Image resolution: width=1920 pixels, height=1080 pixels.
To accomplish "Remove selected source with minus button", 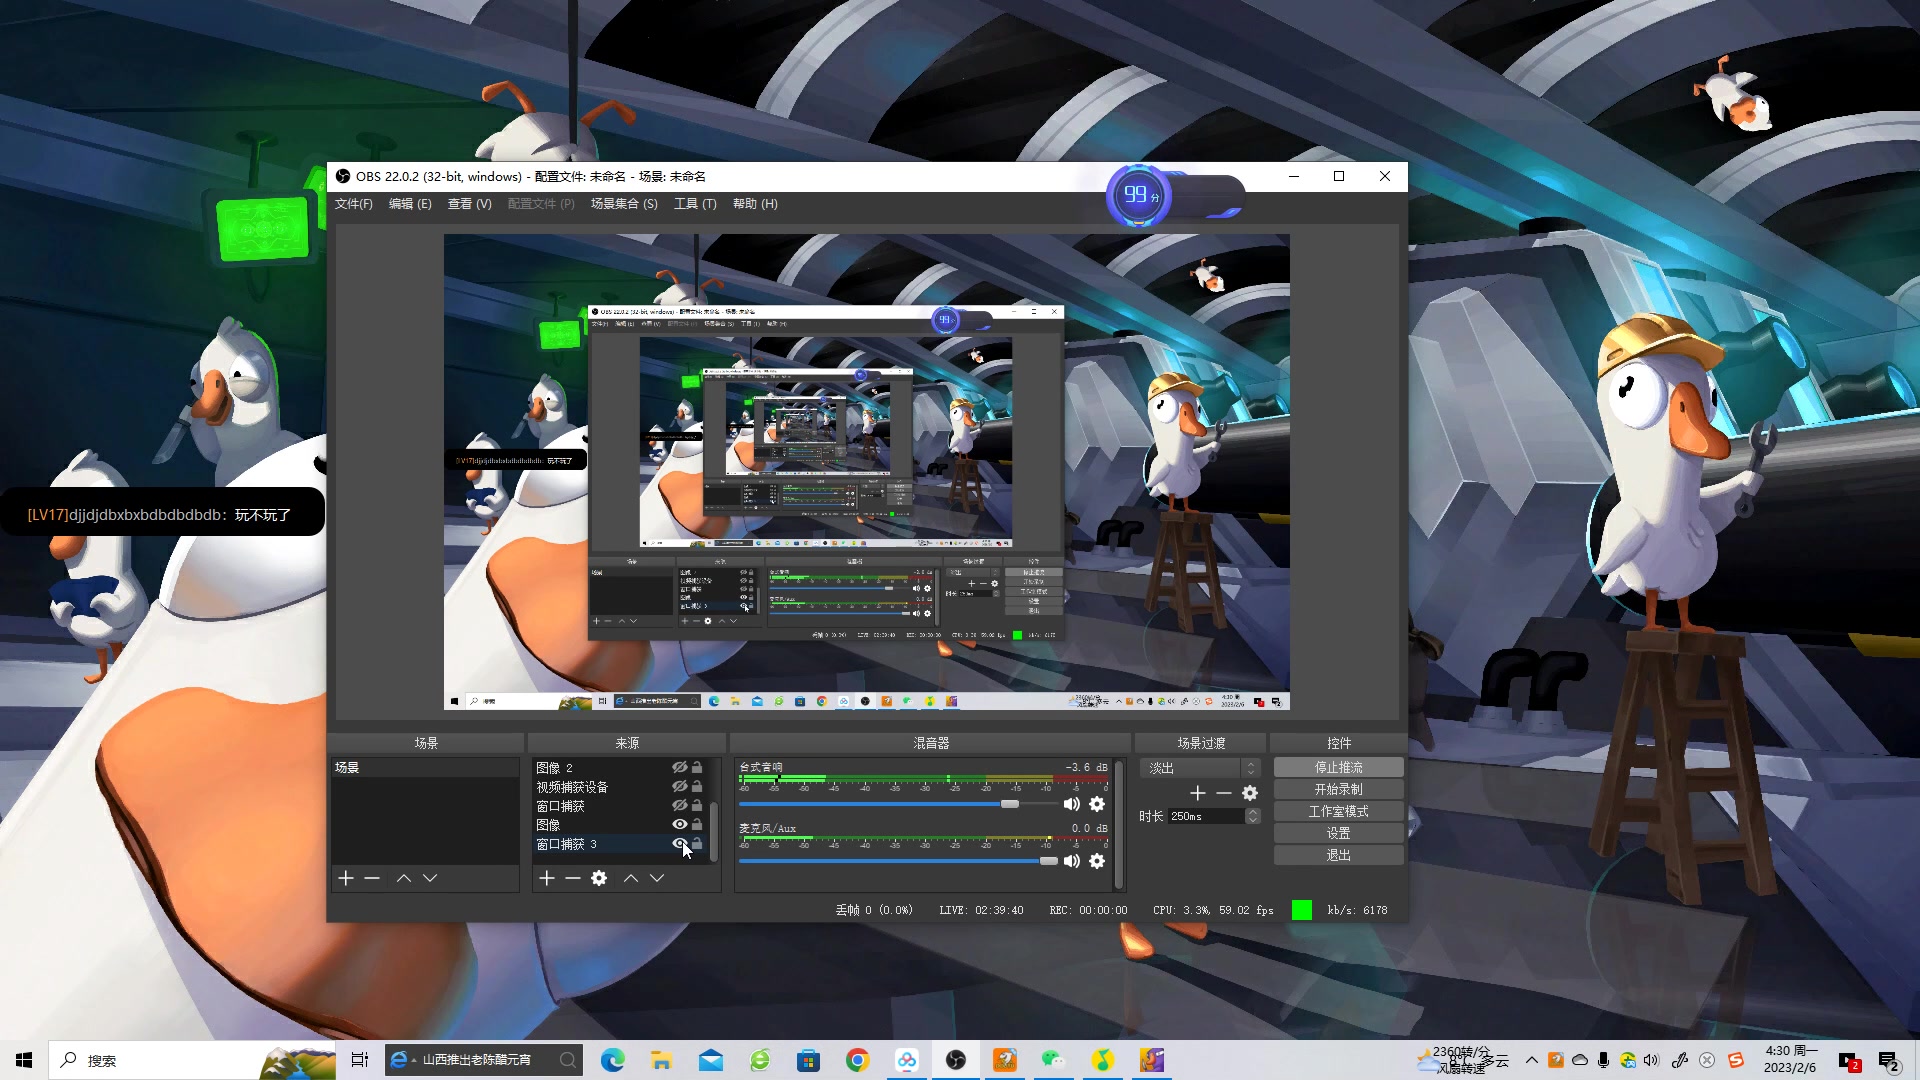I will pos(573,878).
